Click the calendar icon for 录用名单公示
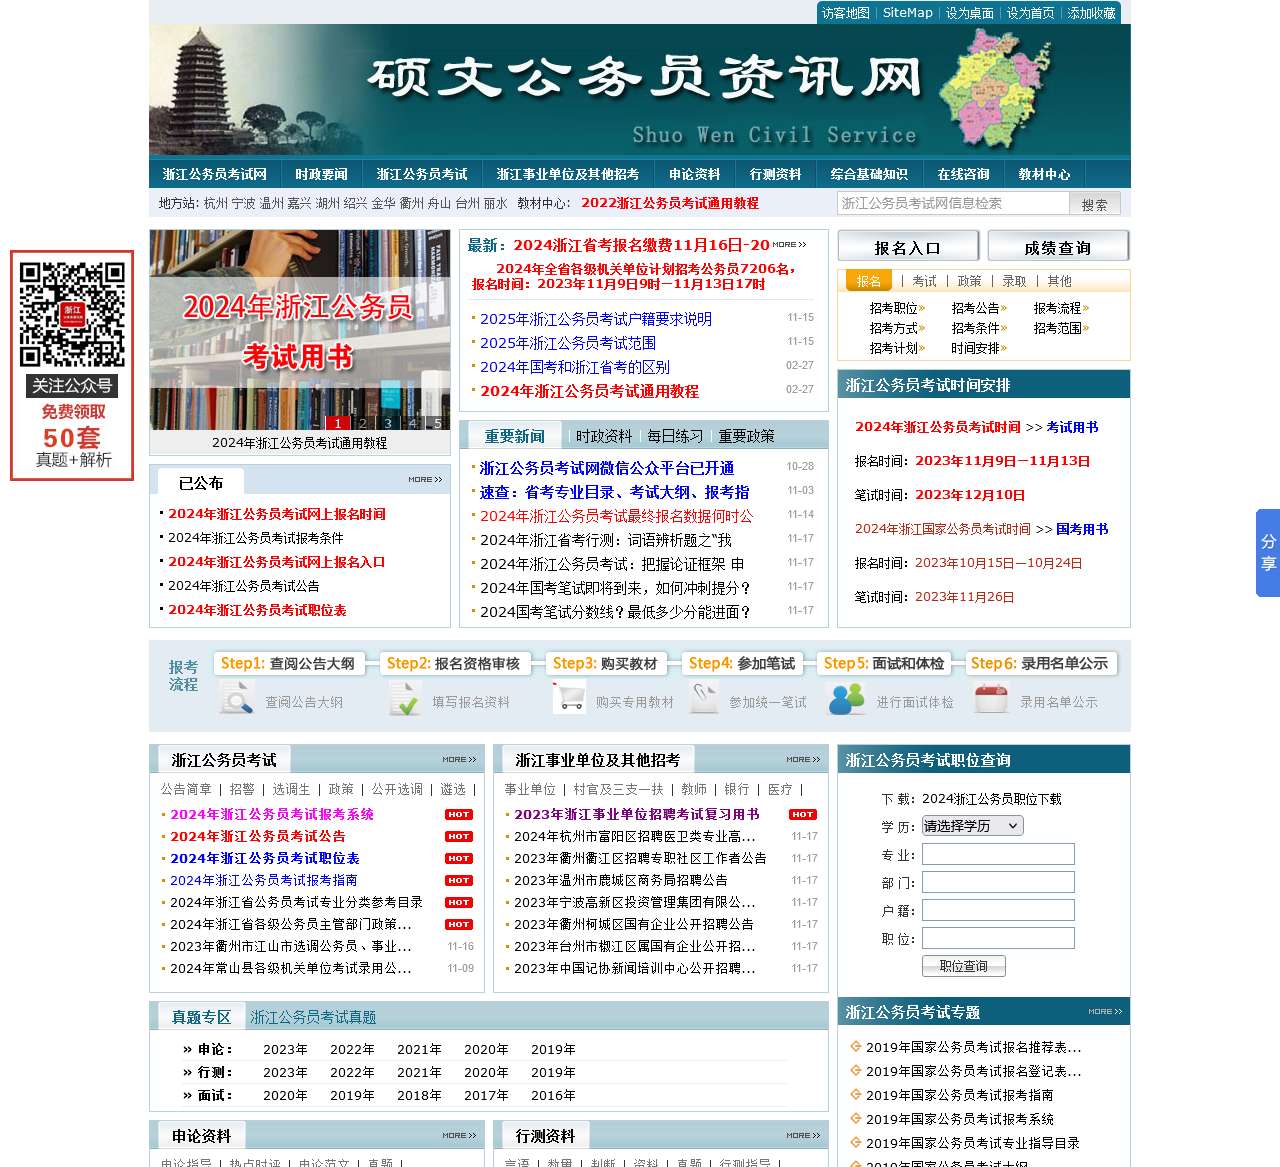 (992, 698)
